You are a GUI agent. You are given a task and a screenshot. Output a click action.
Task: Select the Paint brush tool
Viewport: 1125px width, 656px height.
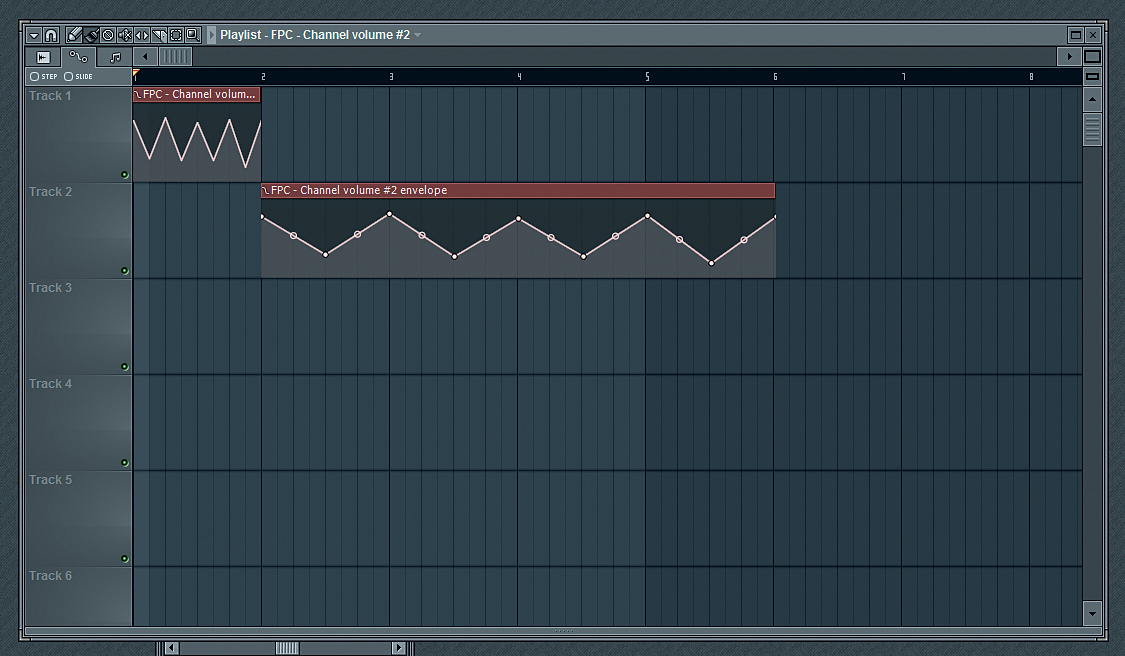tap(91, 35)
